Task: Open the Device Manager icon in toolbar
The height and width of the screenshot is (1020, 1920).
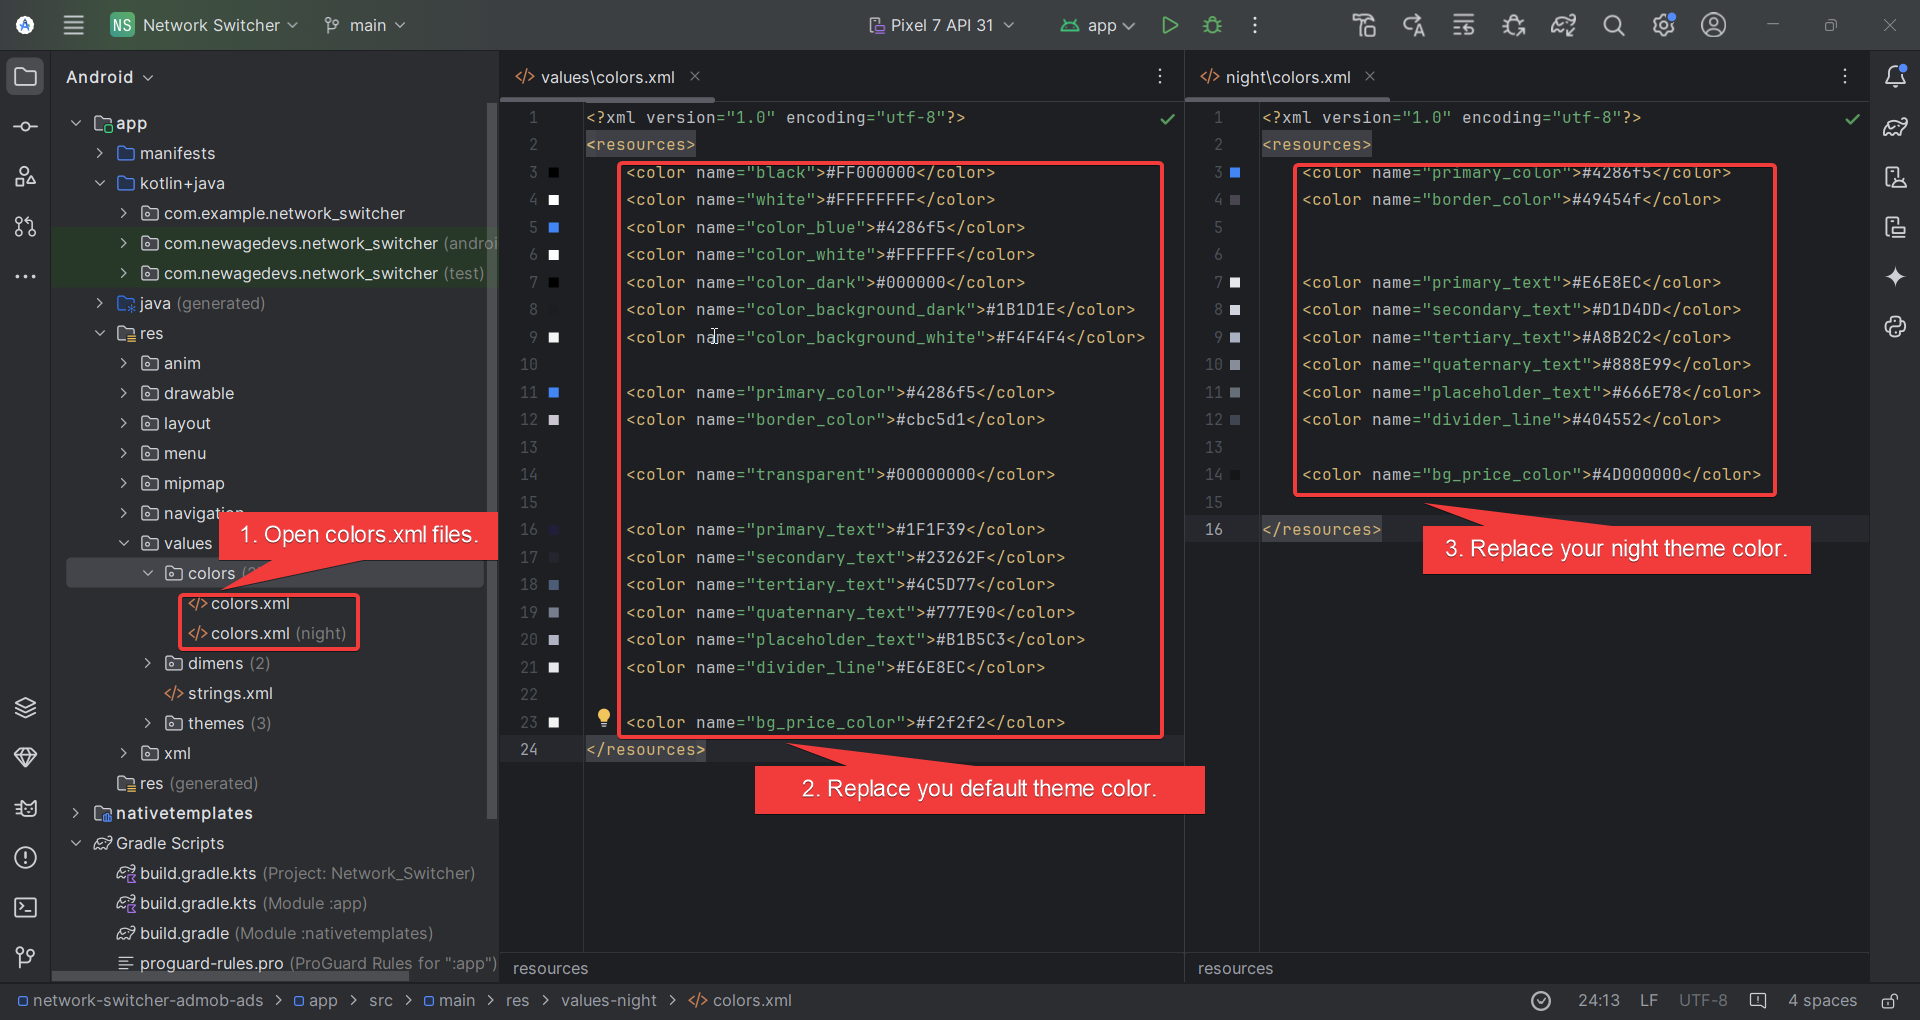Action: click(x=1364, y=25)
